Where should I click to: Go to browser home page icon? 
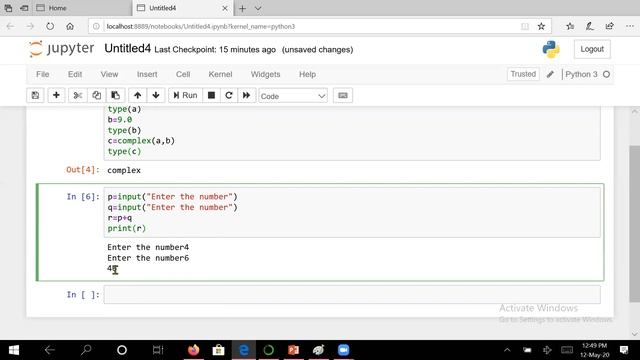70,26
